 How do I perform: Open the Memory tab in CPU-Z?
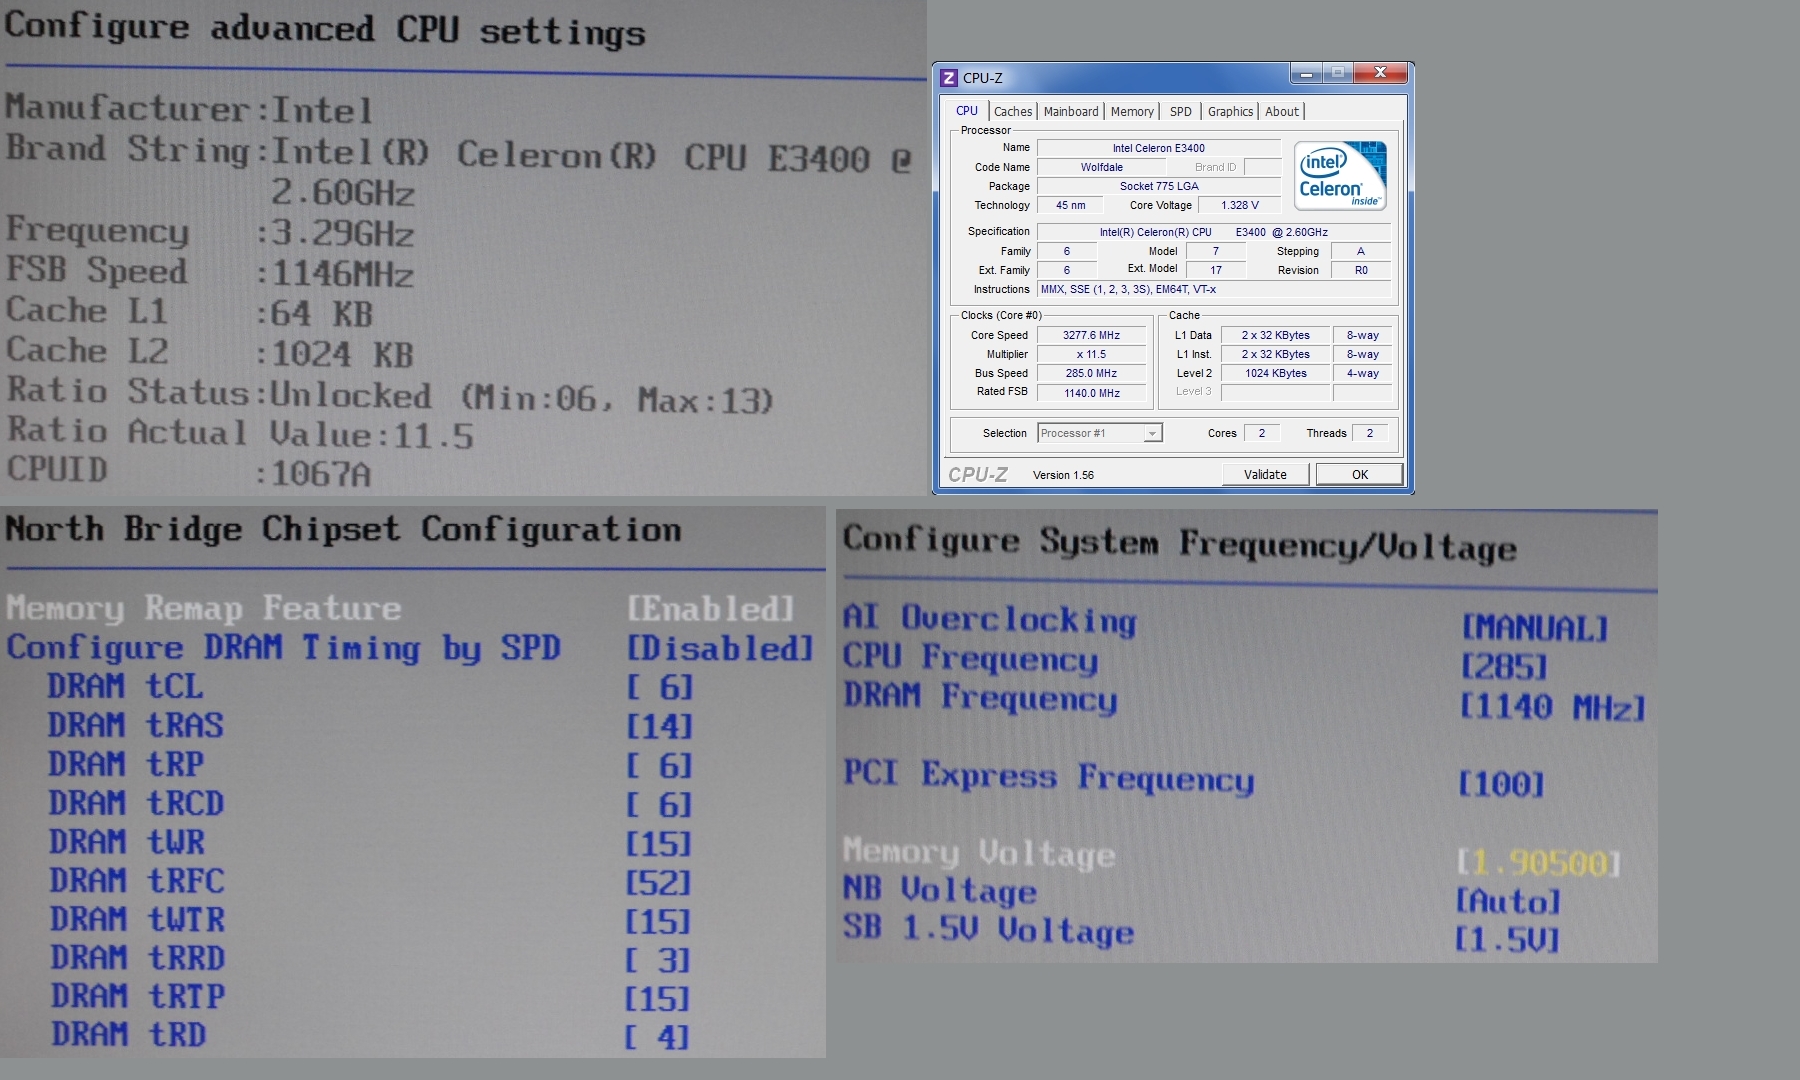pos(1132,111)
